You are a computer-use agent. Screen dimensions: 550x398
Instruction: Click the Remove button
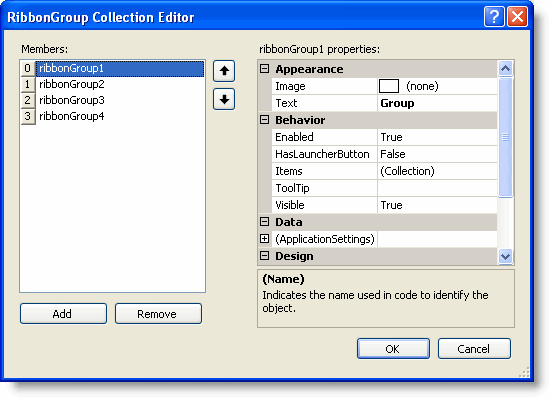click(x=158, y=313)
